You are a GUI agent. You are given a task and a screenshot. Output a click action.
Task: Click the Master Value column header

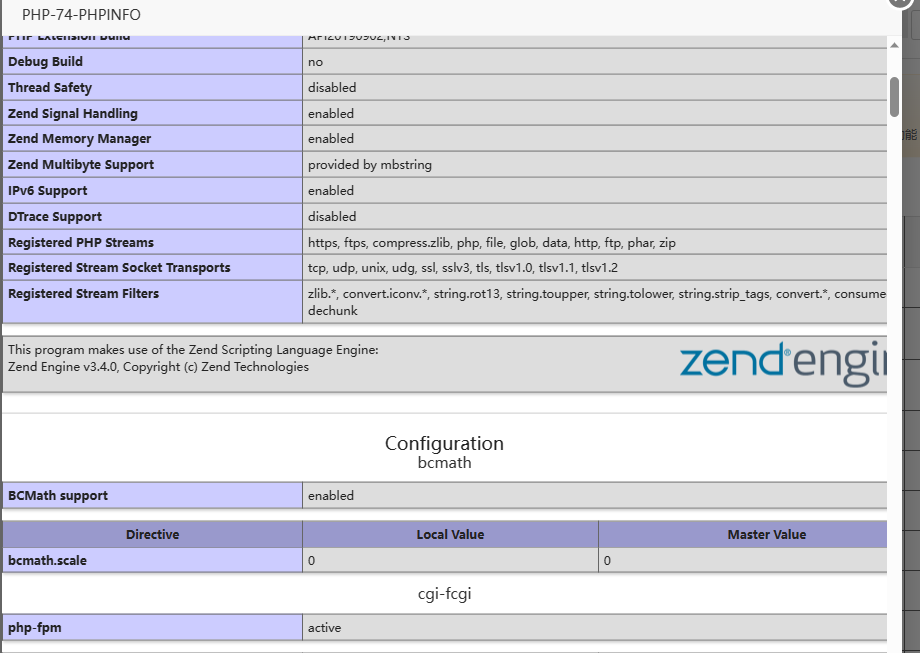766,535
